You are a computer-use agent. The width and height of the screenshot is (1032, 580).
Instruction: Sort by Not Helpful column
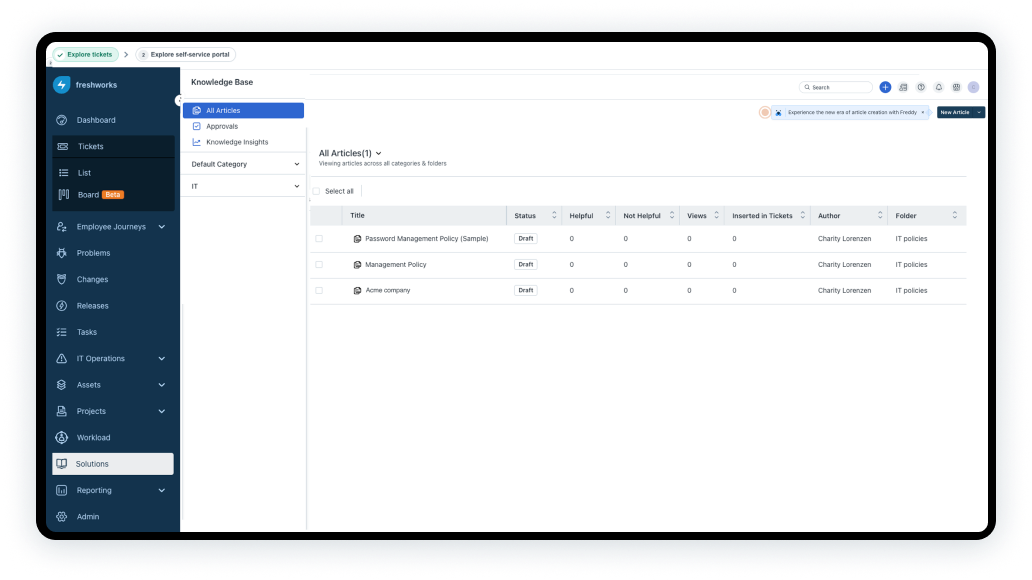pyautogui.click(x=672, y=215)
